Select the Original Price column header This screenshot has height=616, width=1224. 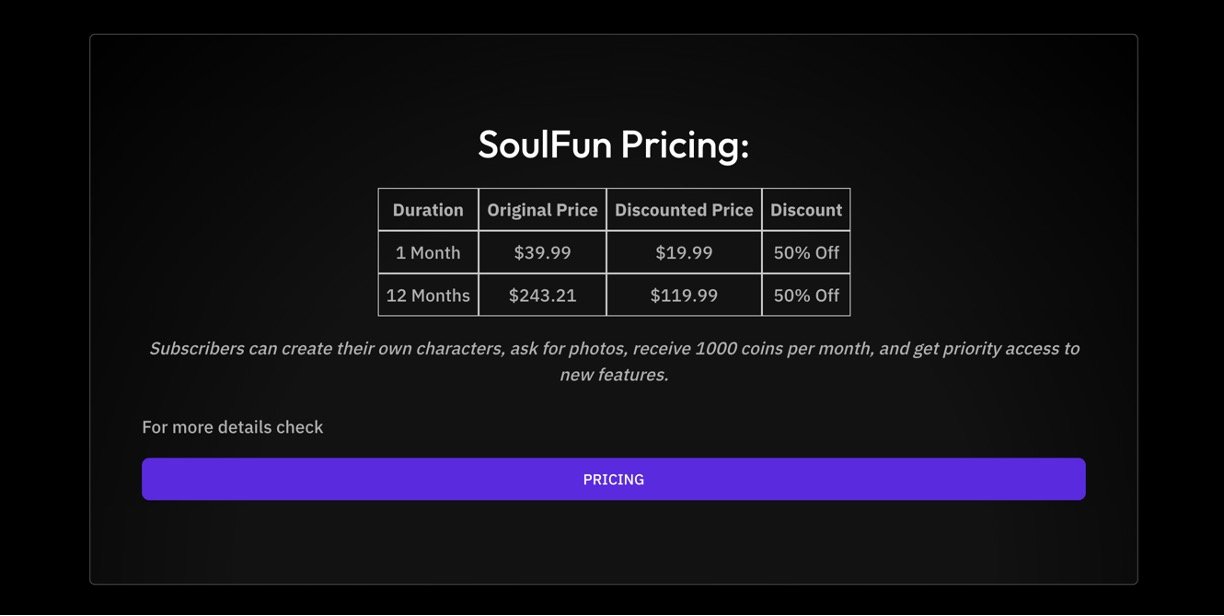point(542,210)
